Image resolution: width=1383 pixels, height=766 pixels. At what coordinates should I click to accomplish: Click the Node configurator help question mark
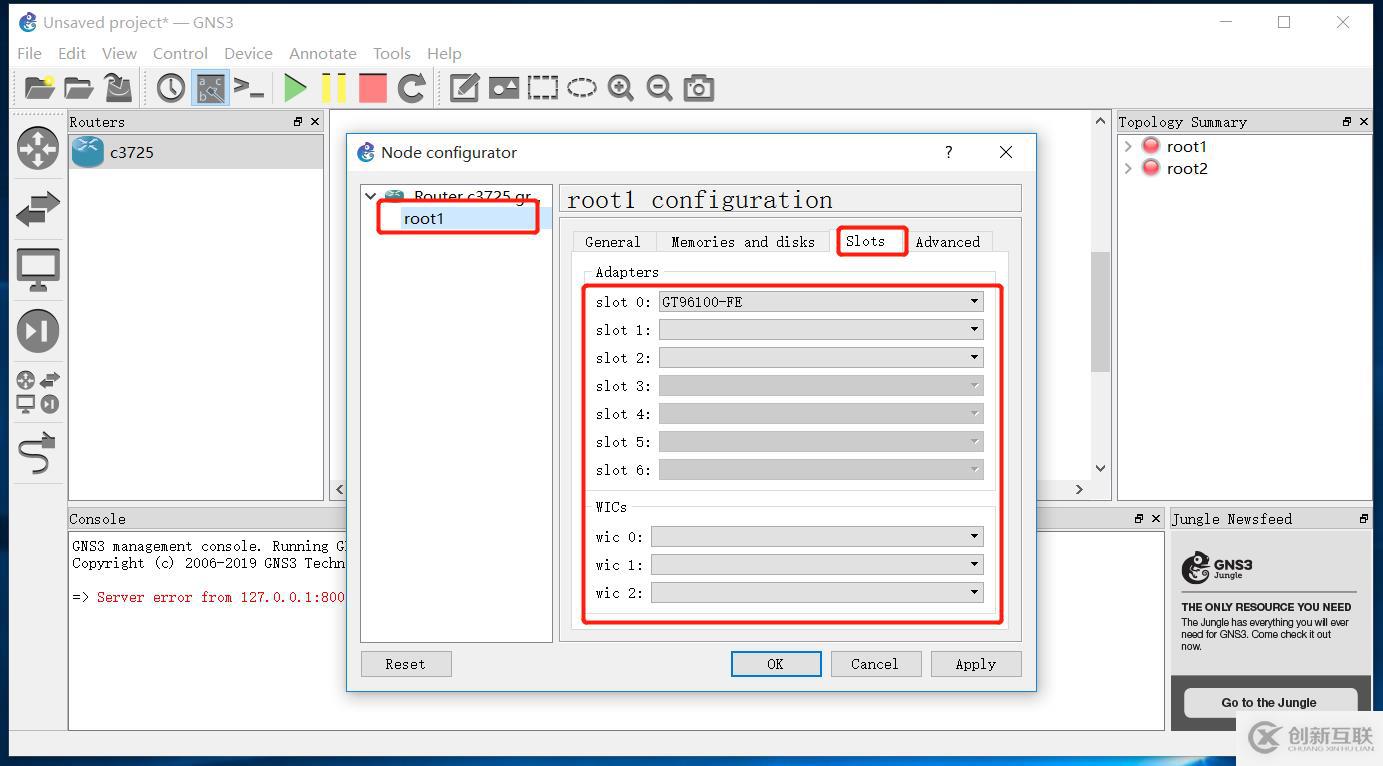pos(949,152)
